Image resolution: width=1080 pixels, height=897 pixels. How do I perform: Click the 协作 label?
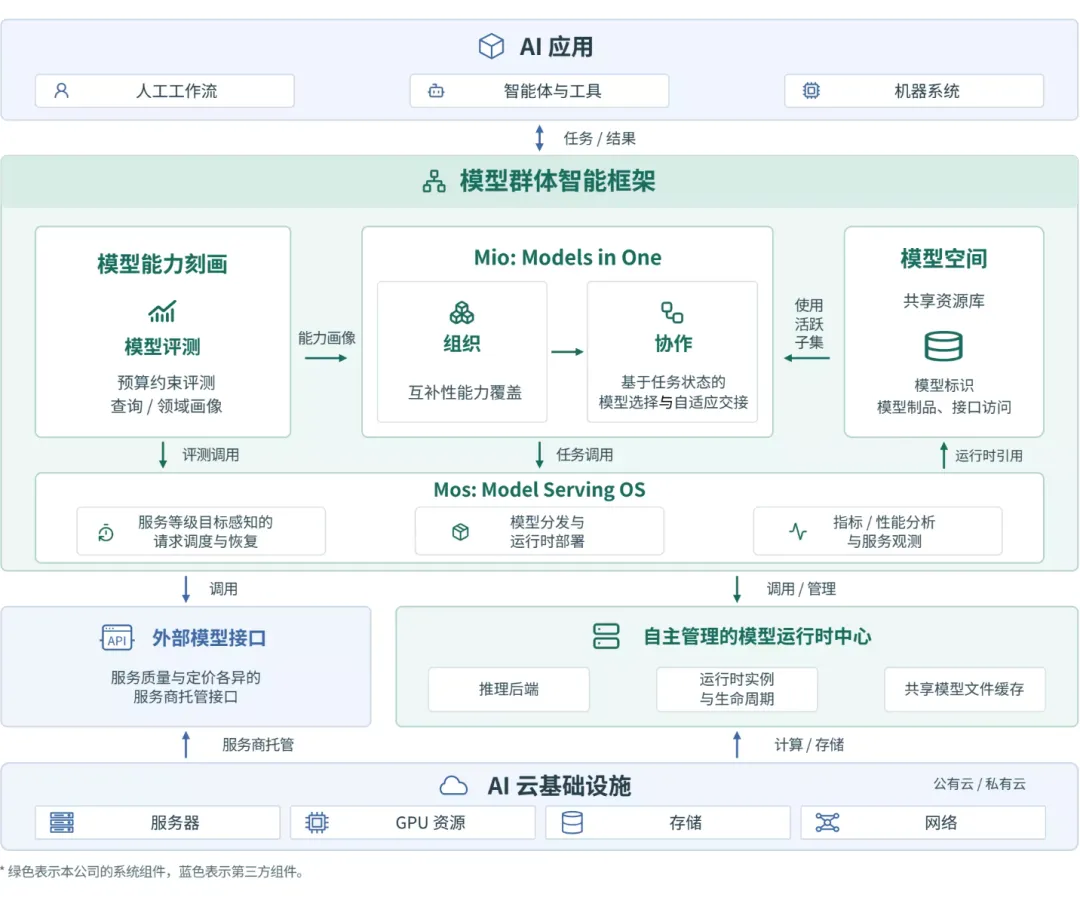pyautogui.click(x=673, y=343)
